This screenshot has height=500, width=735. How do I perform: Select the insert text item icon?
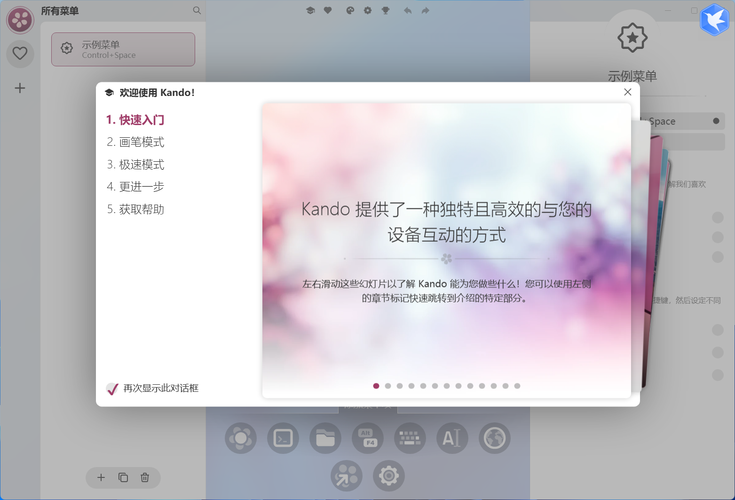tap(452, 437)
